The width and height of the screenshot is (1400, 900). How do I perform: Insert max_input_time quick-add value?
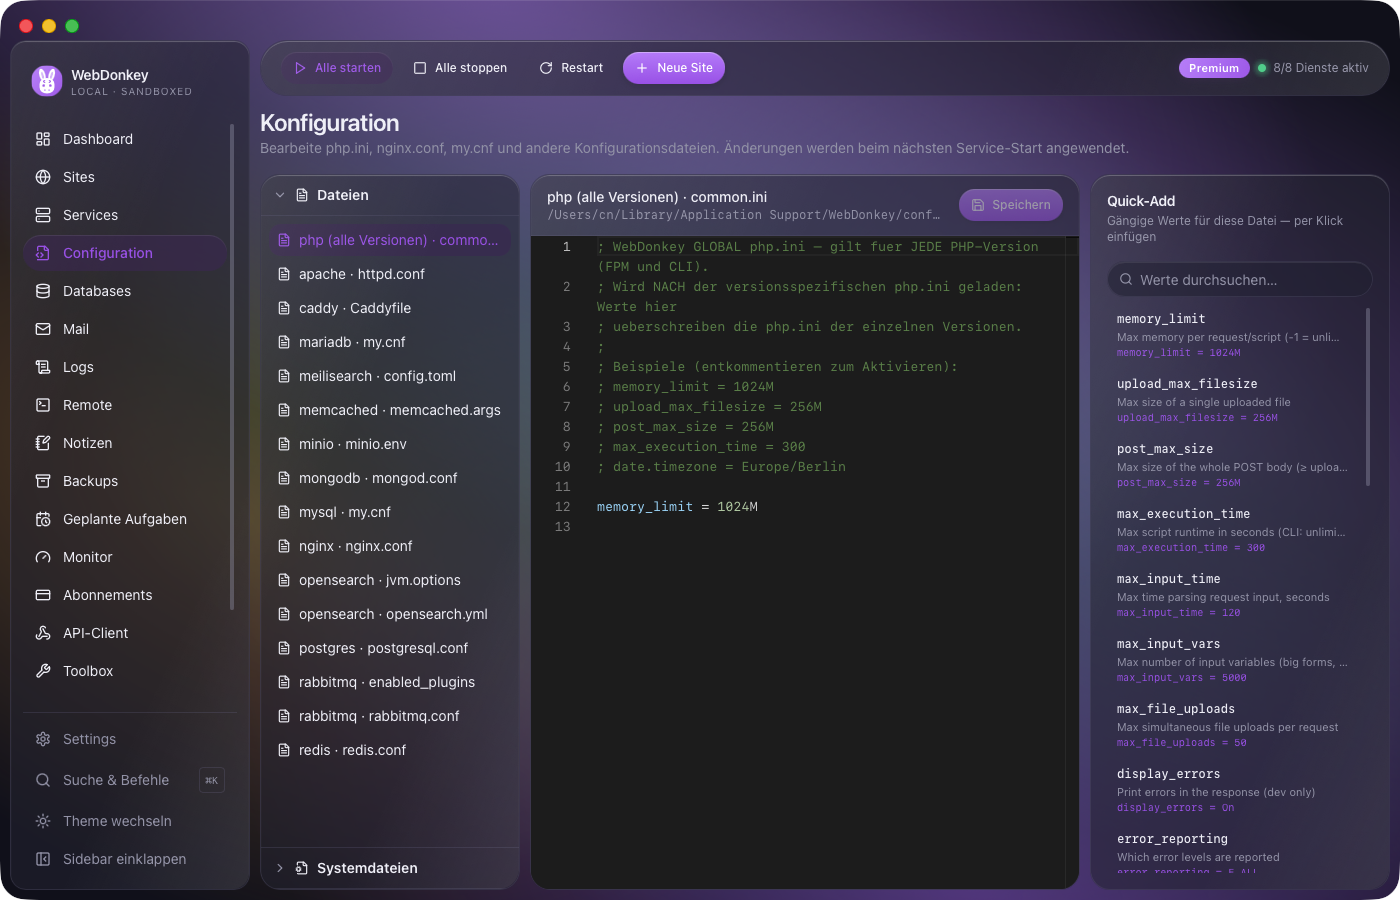click(1234, 595)
